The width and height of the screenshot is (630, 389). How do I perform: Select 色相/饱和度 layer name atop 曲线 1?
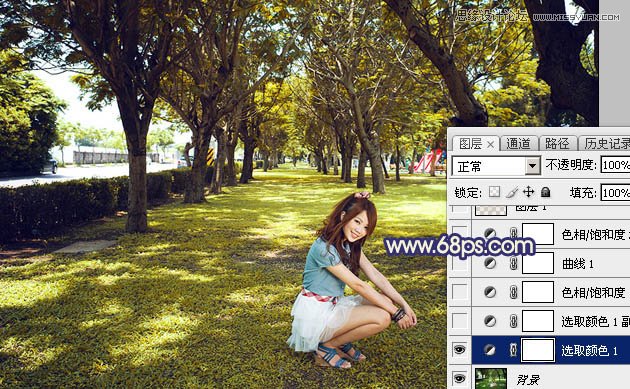(595, 234)
